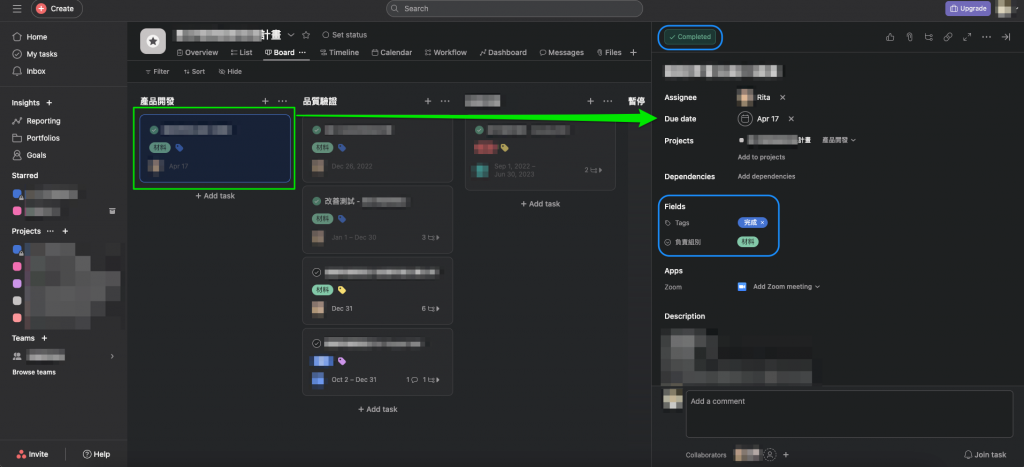The image size is (1024, 467).
Task: Open the Hide option
Action: 230,71
